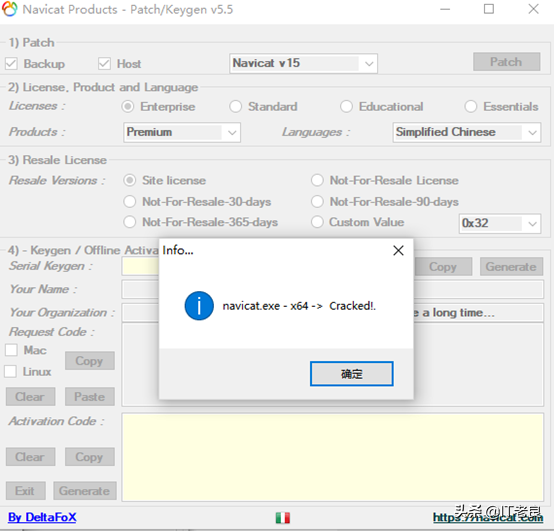Toggle the Backup checkbox

tap(11, 64)
